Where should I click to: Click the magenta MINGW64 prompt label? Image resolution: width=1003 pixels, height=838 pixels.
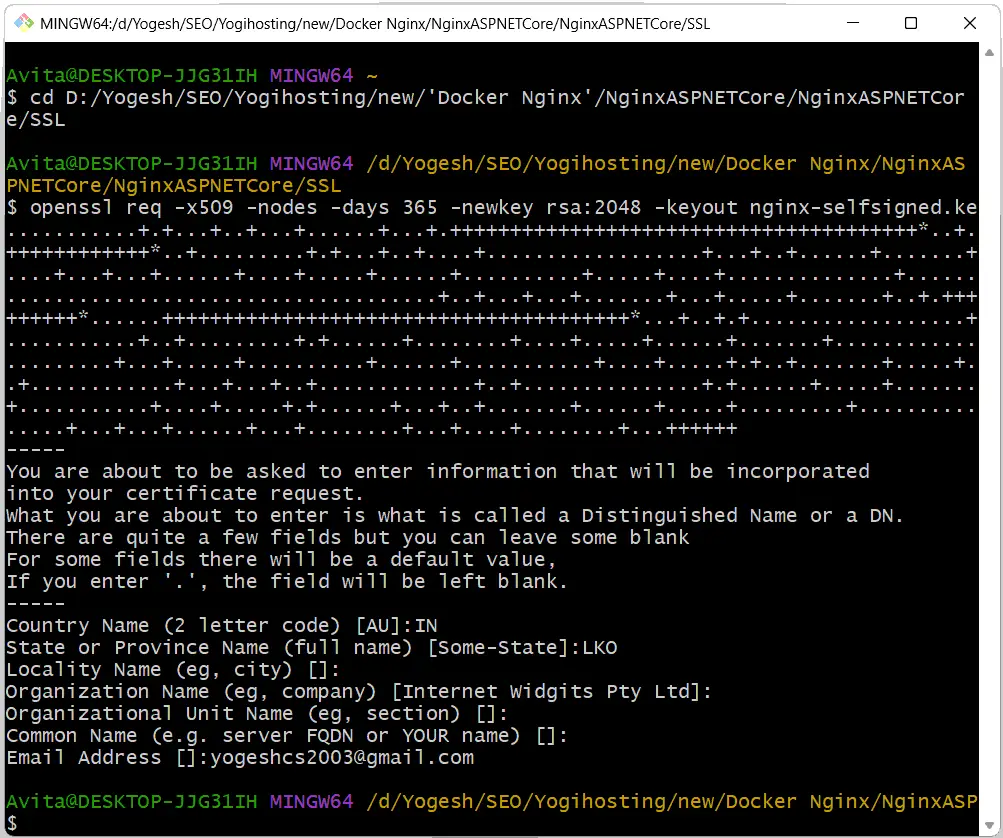coord(310,75)
